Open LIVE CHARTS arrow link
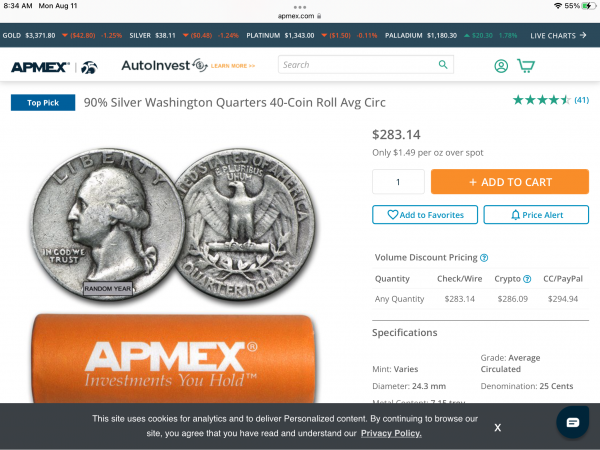Viewport: 600px width, 450px height. click(558, 36)
